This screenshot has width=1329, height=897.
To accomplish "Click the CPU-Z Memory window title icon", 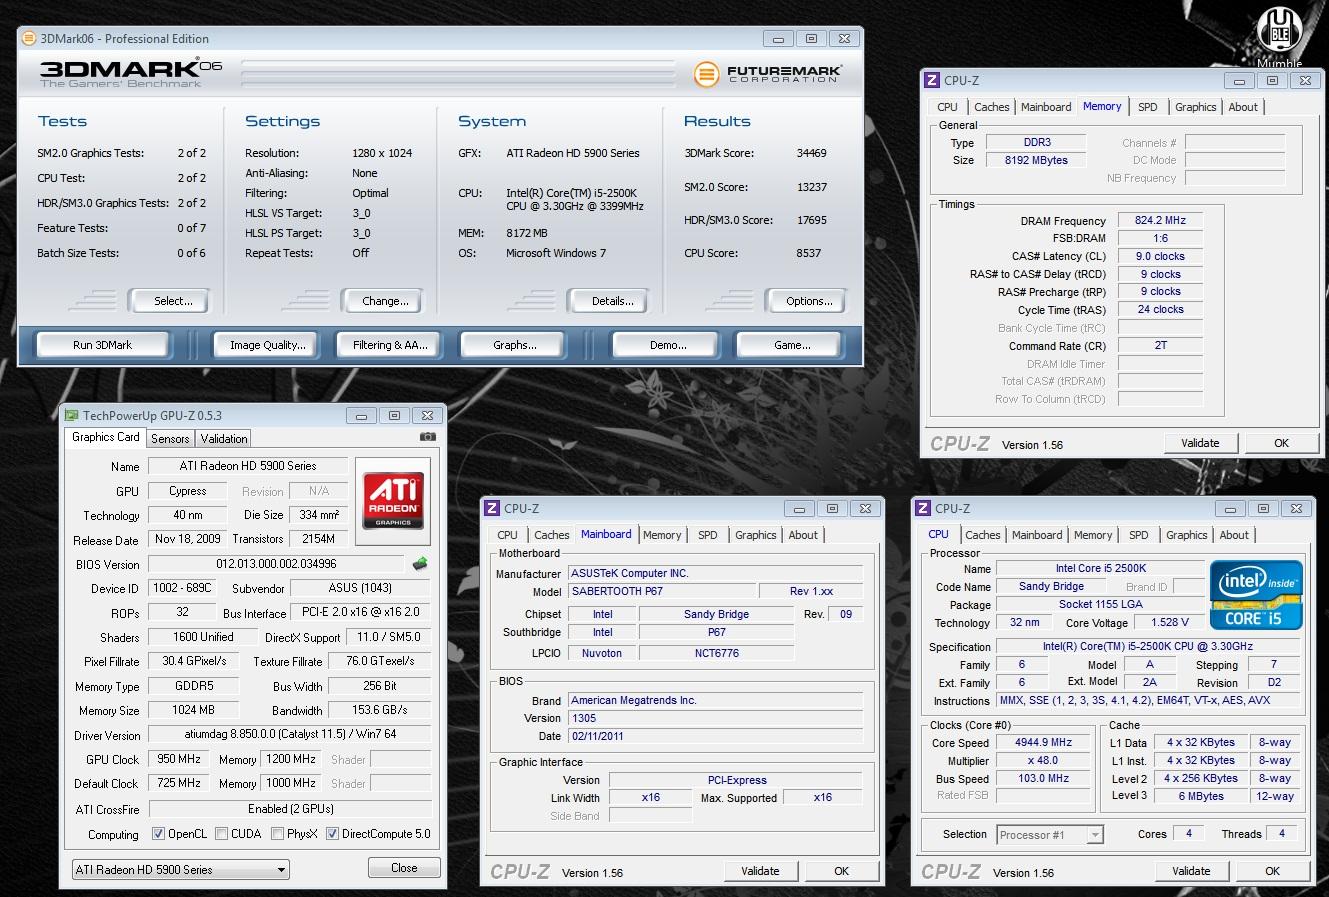I will (x=931, y=81).
